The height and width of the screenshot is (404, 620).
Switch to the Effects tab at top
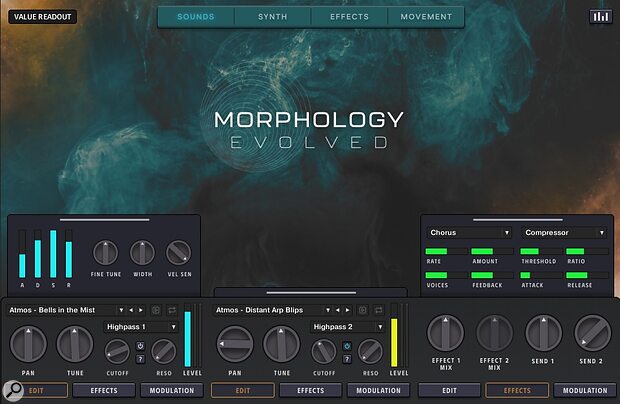(349, 17)
